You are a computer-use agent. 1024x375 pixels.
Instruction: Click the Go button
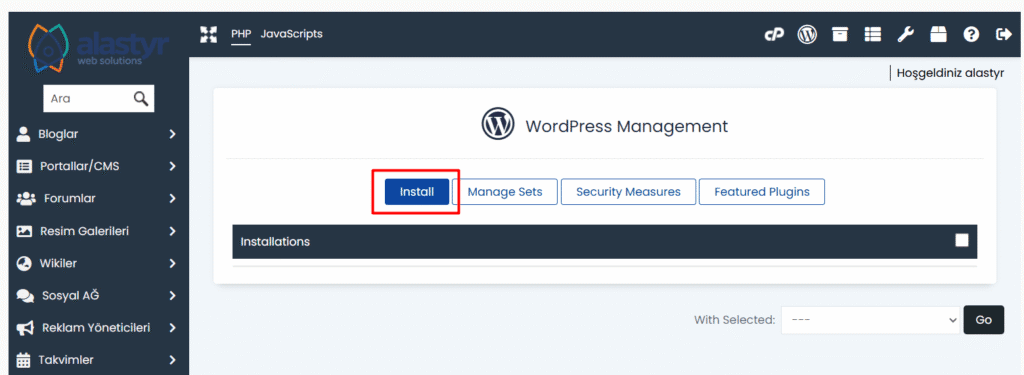click(984, 320)
